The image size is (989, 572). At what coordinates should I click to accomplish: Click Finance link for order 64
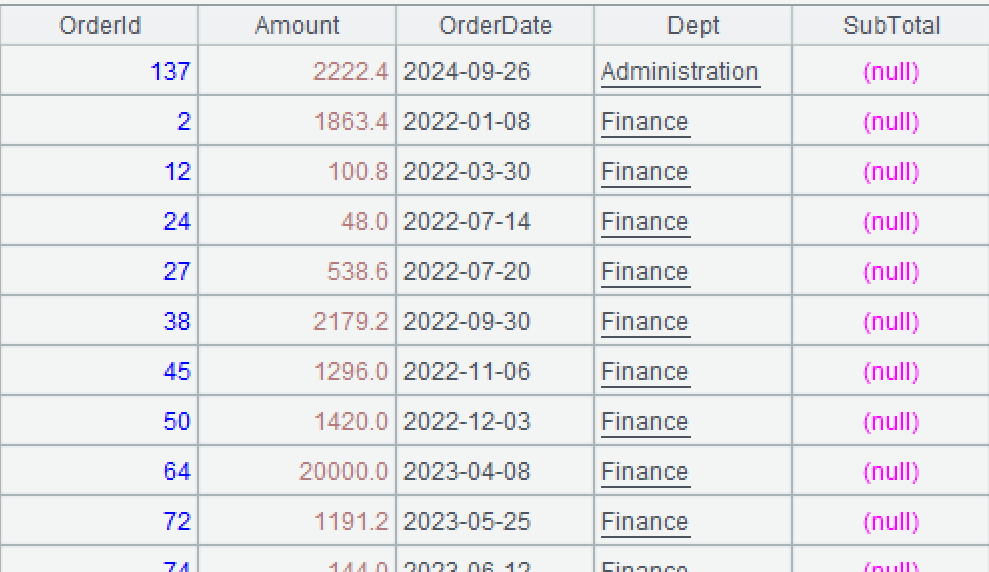pos(645,472)
